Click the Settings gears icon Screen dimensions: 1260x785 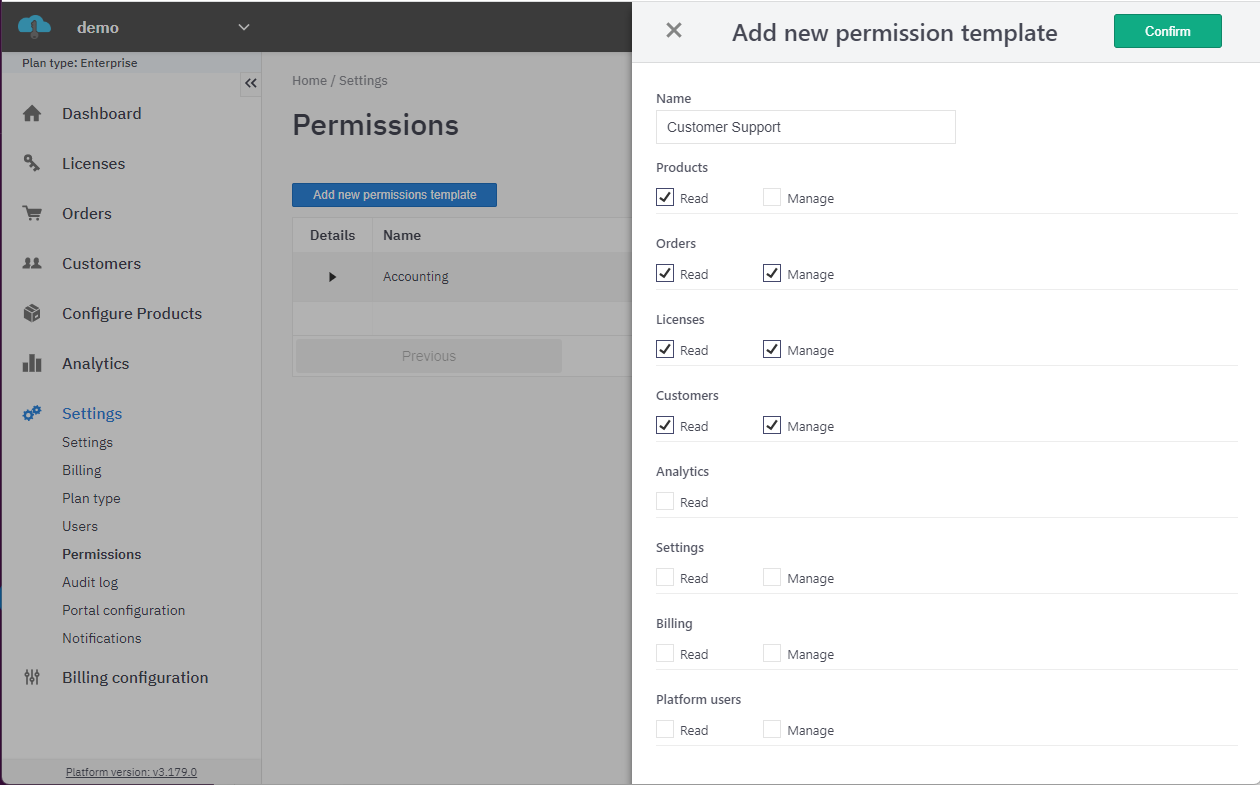(32, 413)
